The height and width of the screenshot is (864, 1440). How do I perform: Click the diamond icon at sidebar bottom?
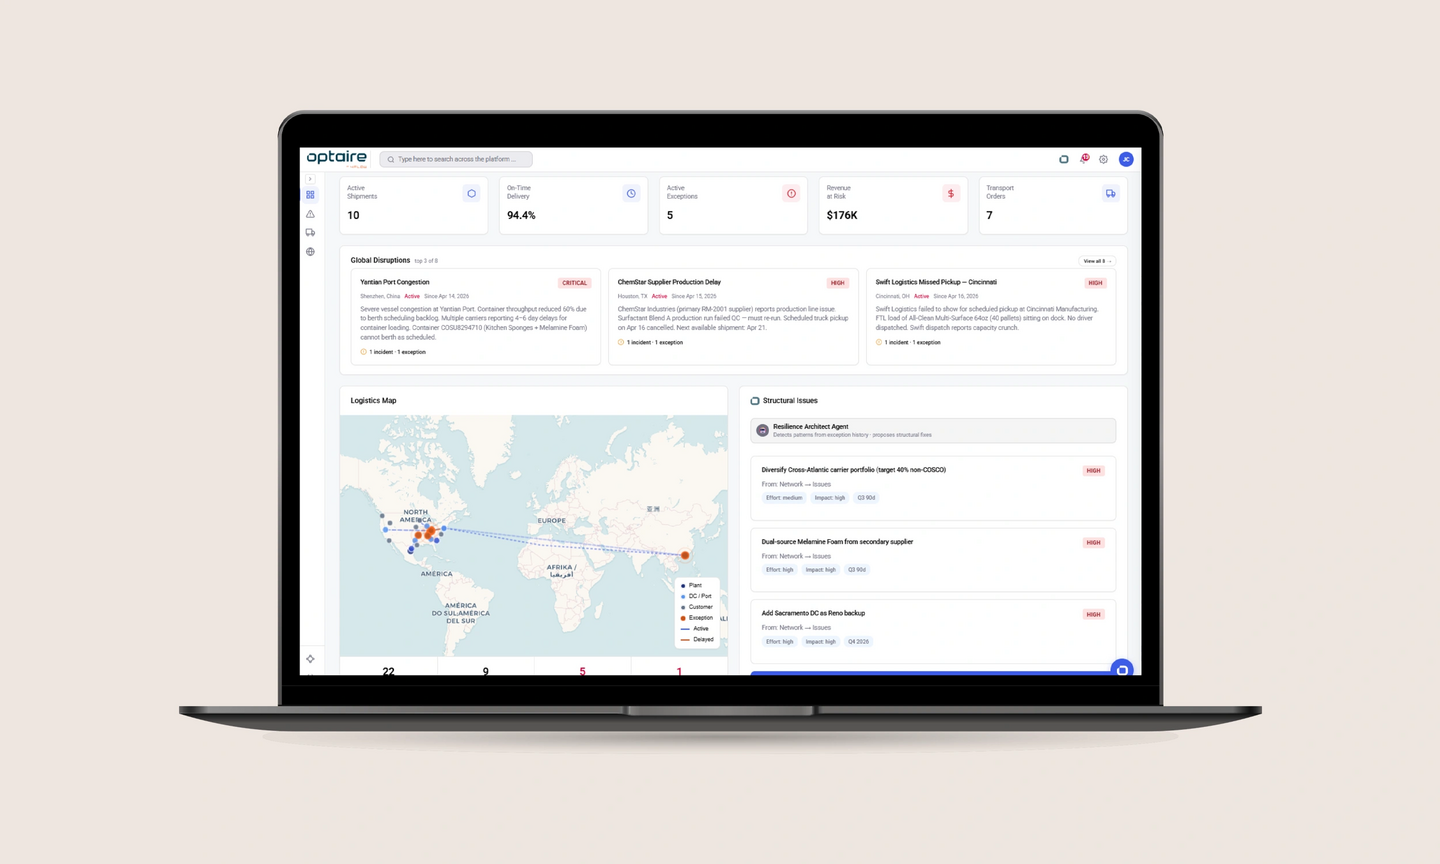pos(310,659)
